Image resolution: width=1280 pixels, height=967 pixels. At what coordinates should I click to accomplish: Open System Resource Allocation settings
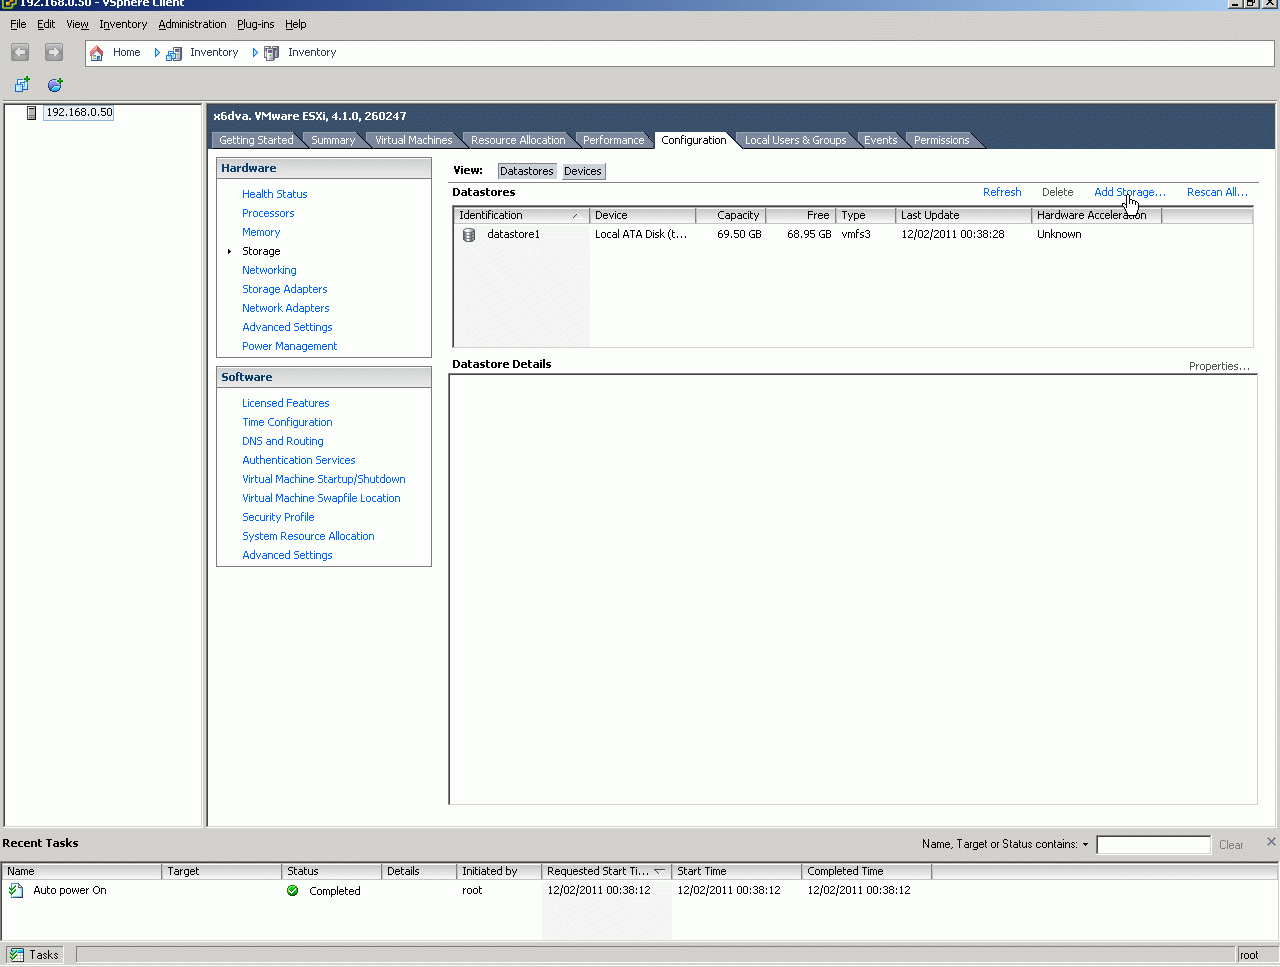pyautogui.click(x=308, y=536)
